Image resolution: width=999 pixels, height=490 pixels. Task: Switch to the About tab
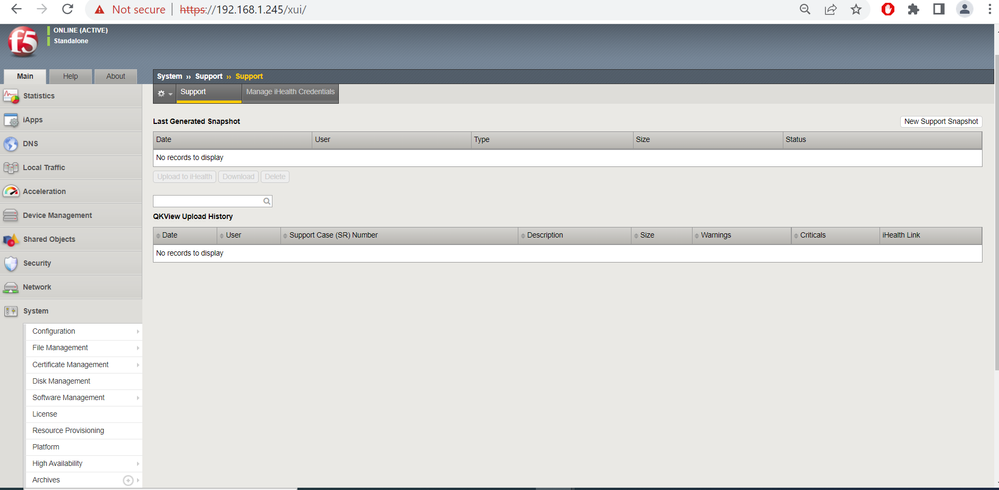[x=115, y=76]
